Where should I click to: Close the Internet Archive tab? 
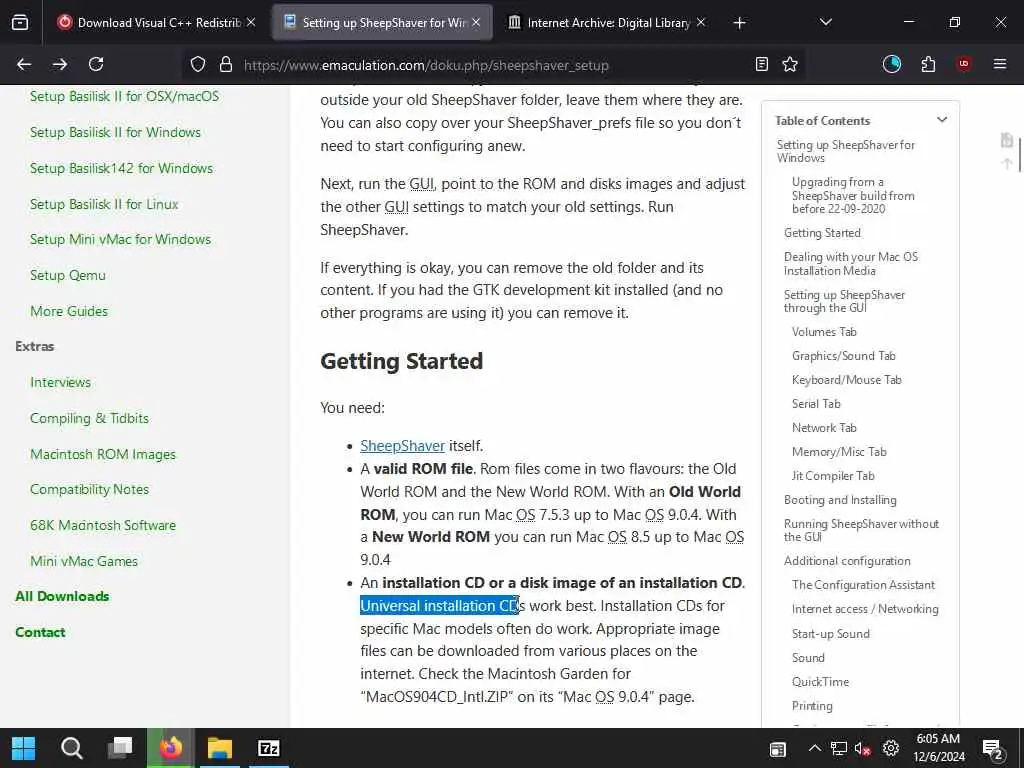click(701, 22)
